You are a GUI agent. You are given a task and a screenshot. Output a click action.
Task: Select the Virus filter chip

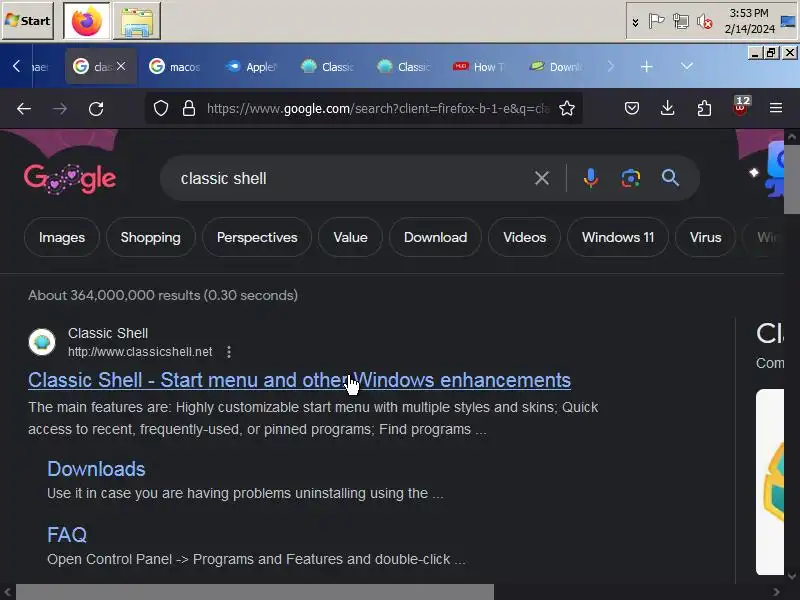coord(706,237)
